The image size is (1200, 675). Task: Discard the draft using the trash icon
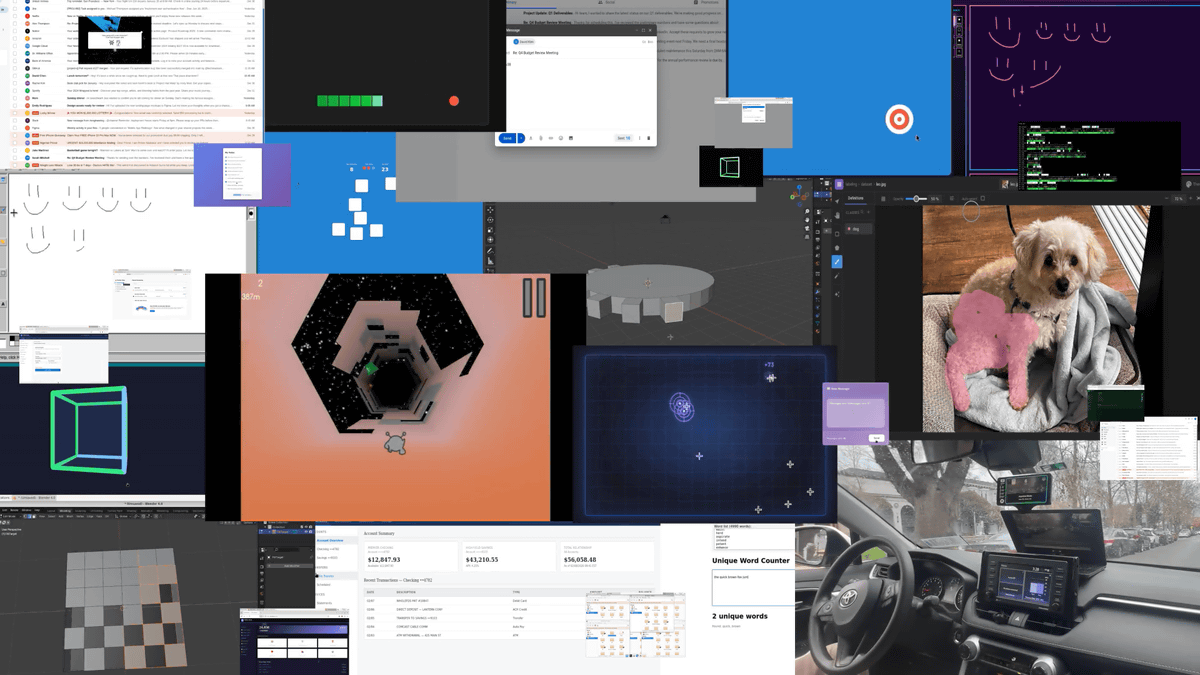click(x=649, y=138)
